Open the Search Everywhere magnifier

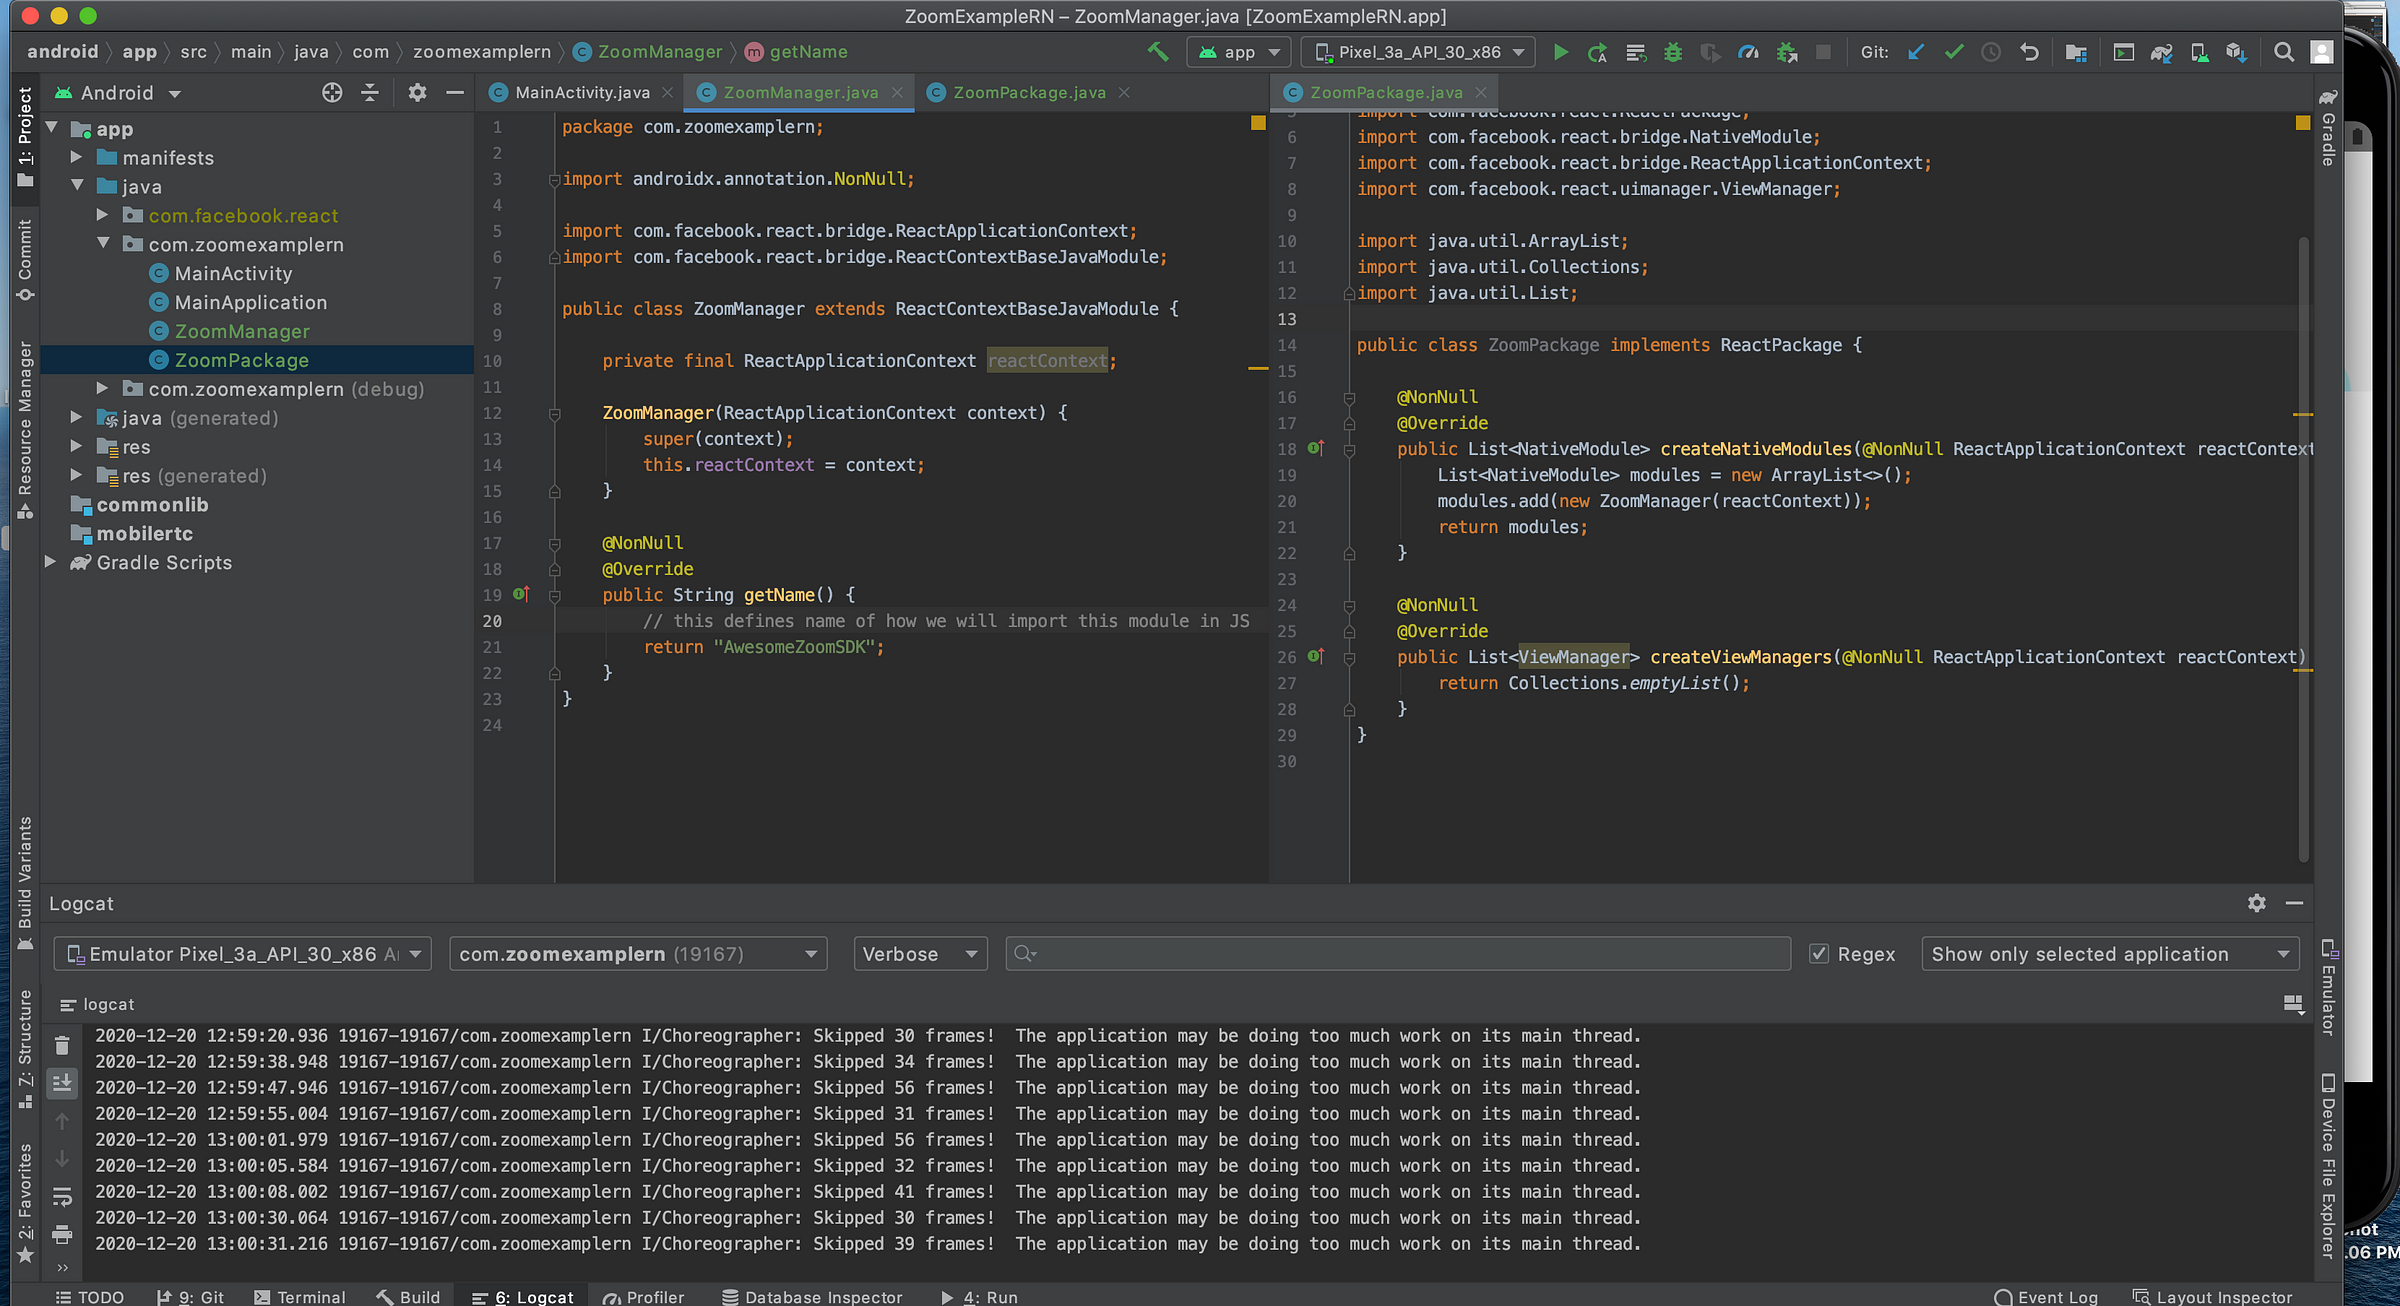pos(2284,52)
